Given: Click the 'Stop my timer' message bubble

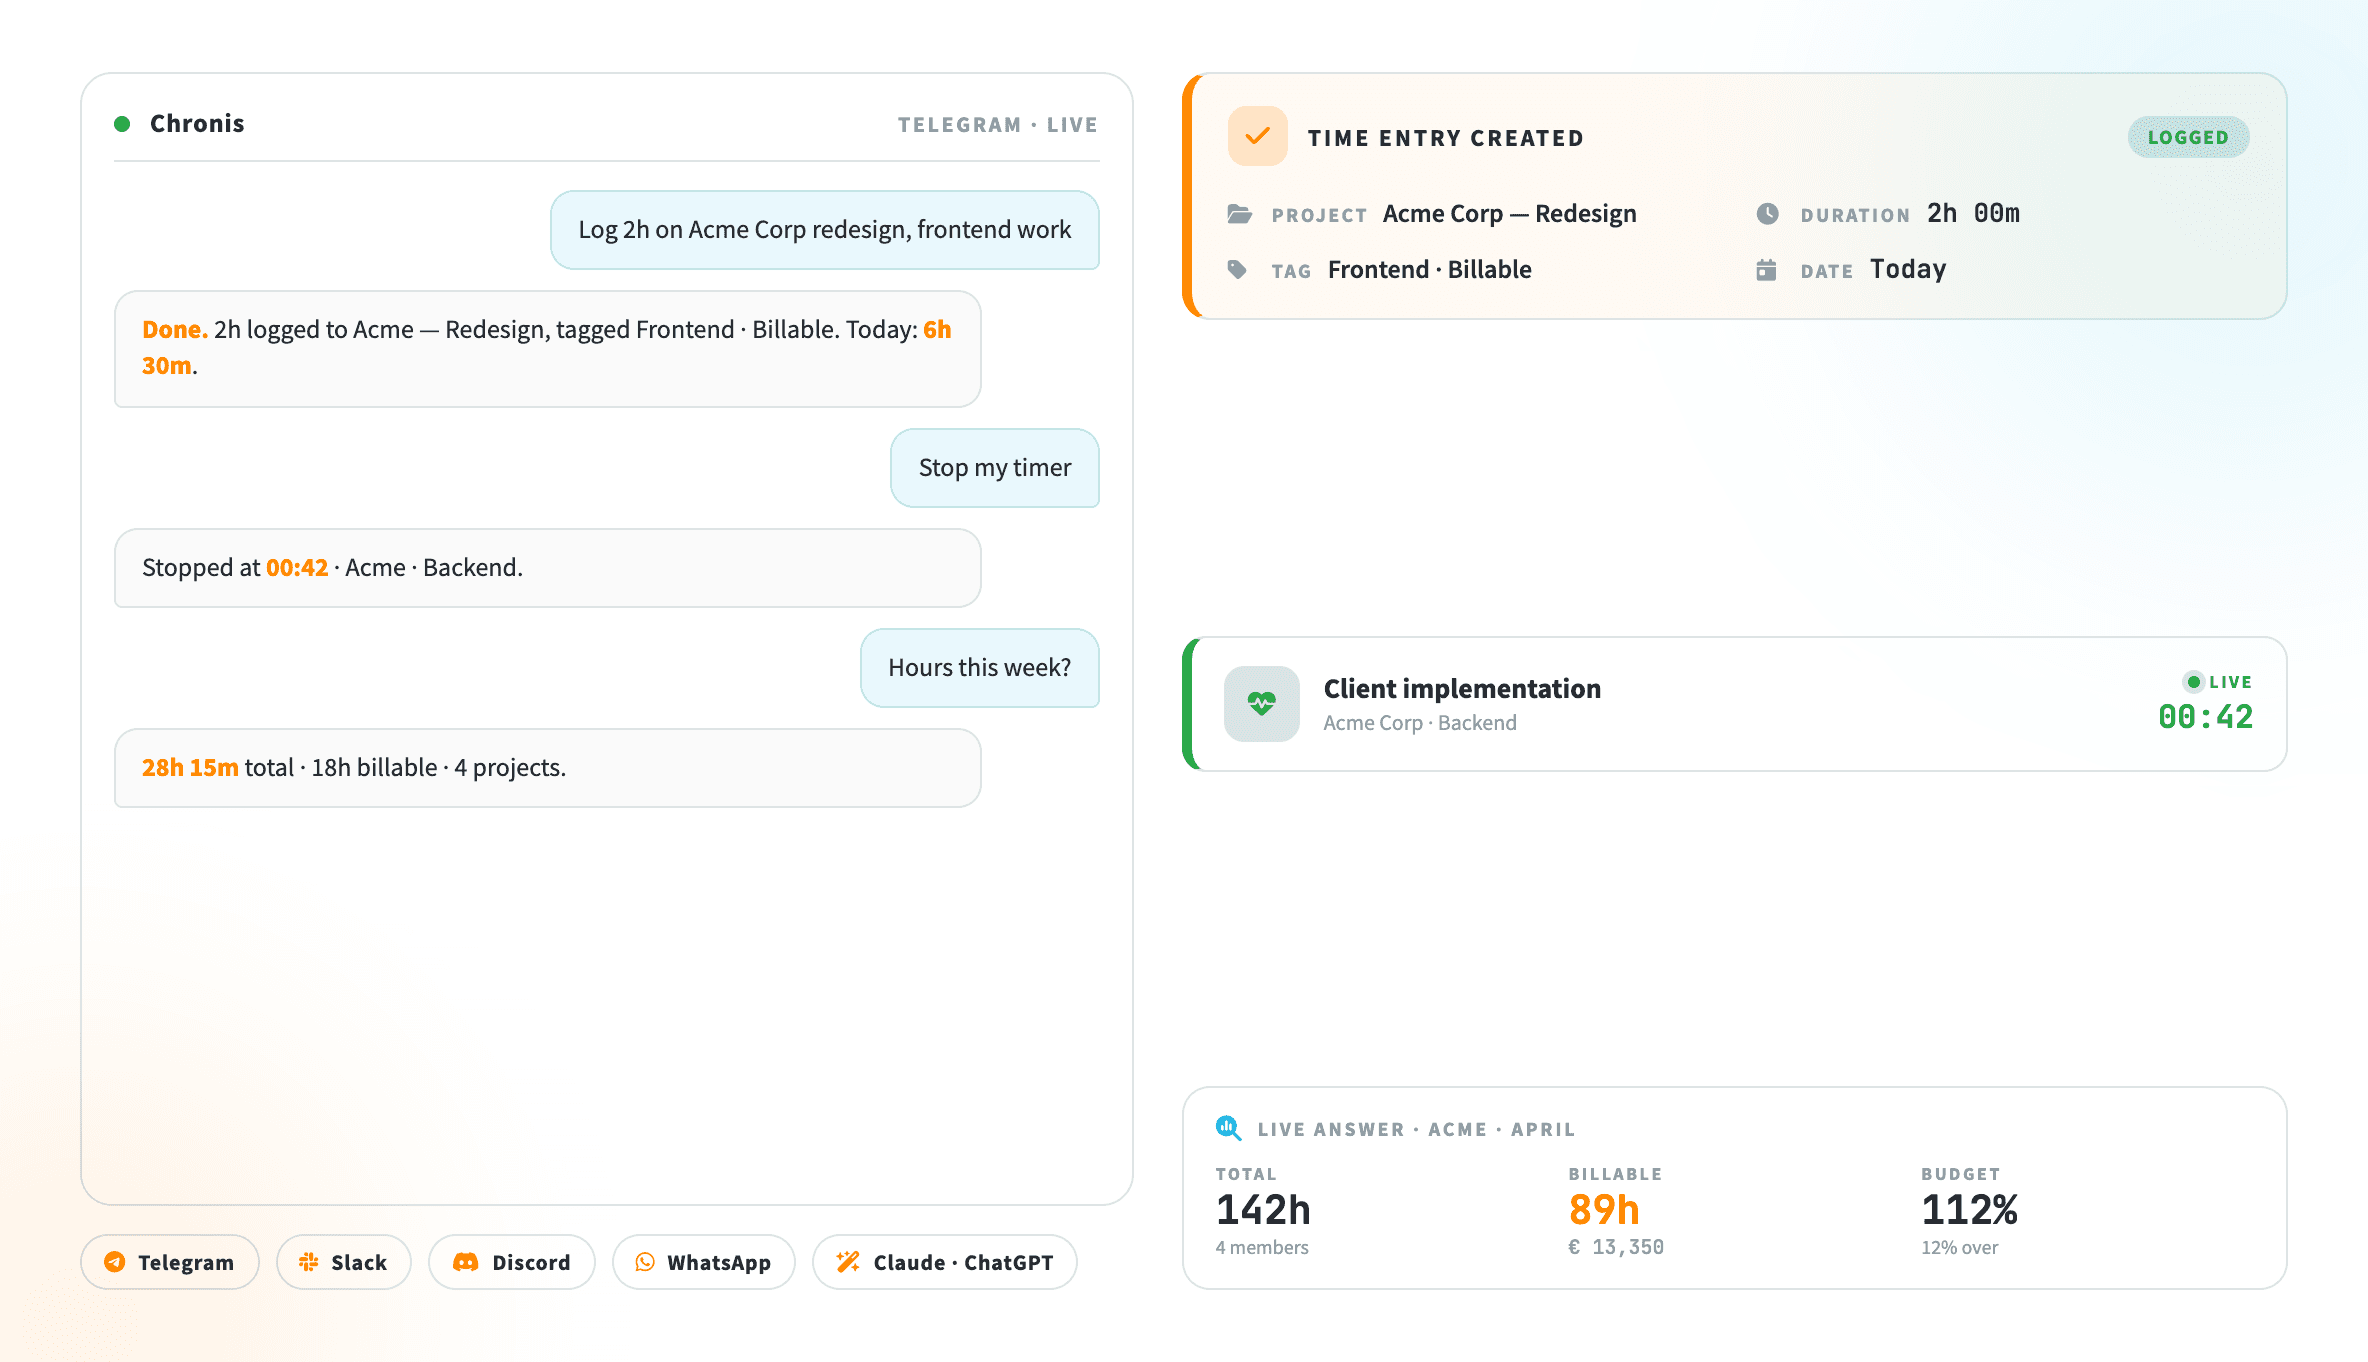Looking at the screenshot, I should pos(995,468).
